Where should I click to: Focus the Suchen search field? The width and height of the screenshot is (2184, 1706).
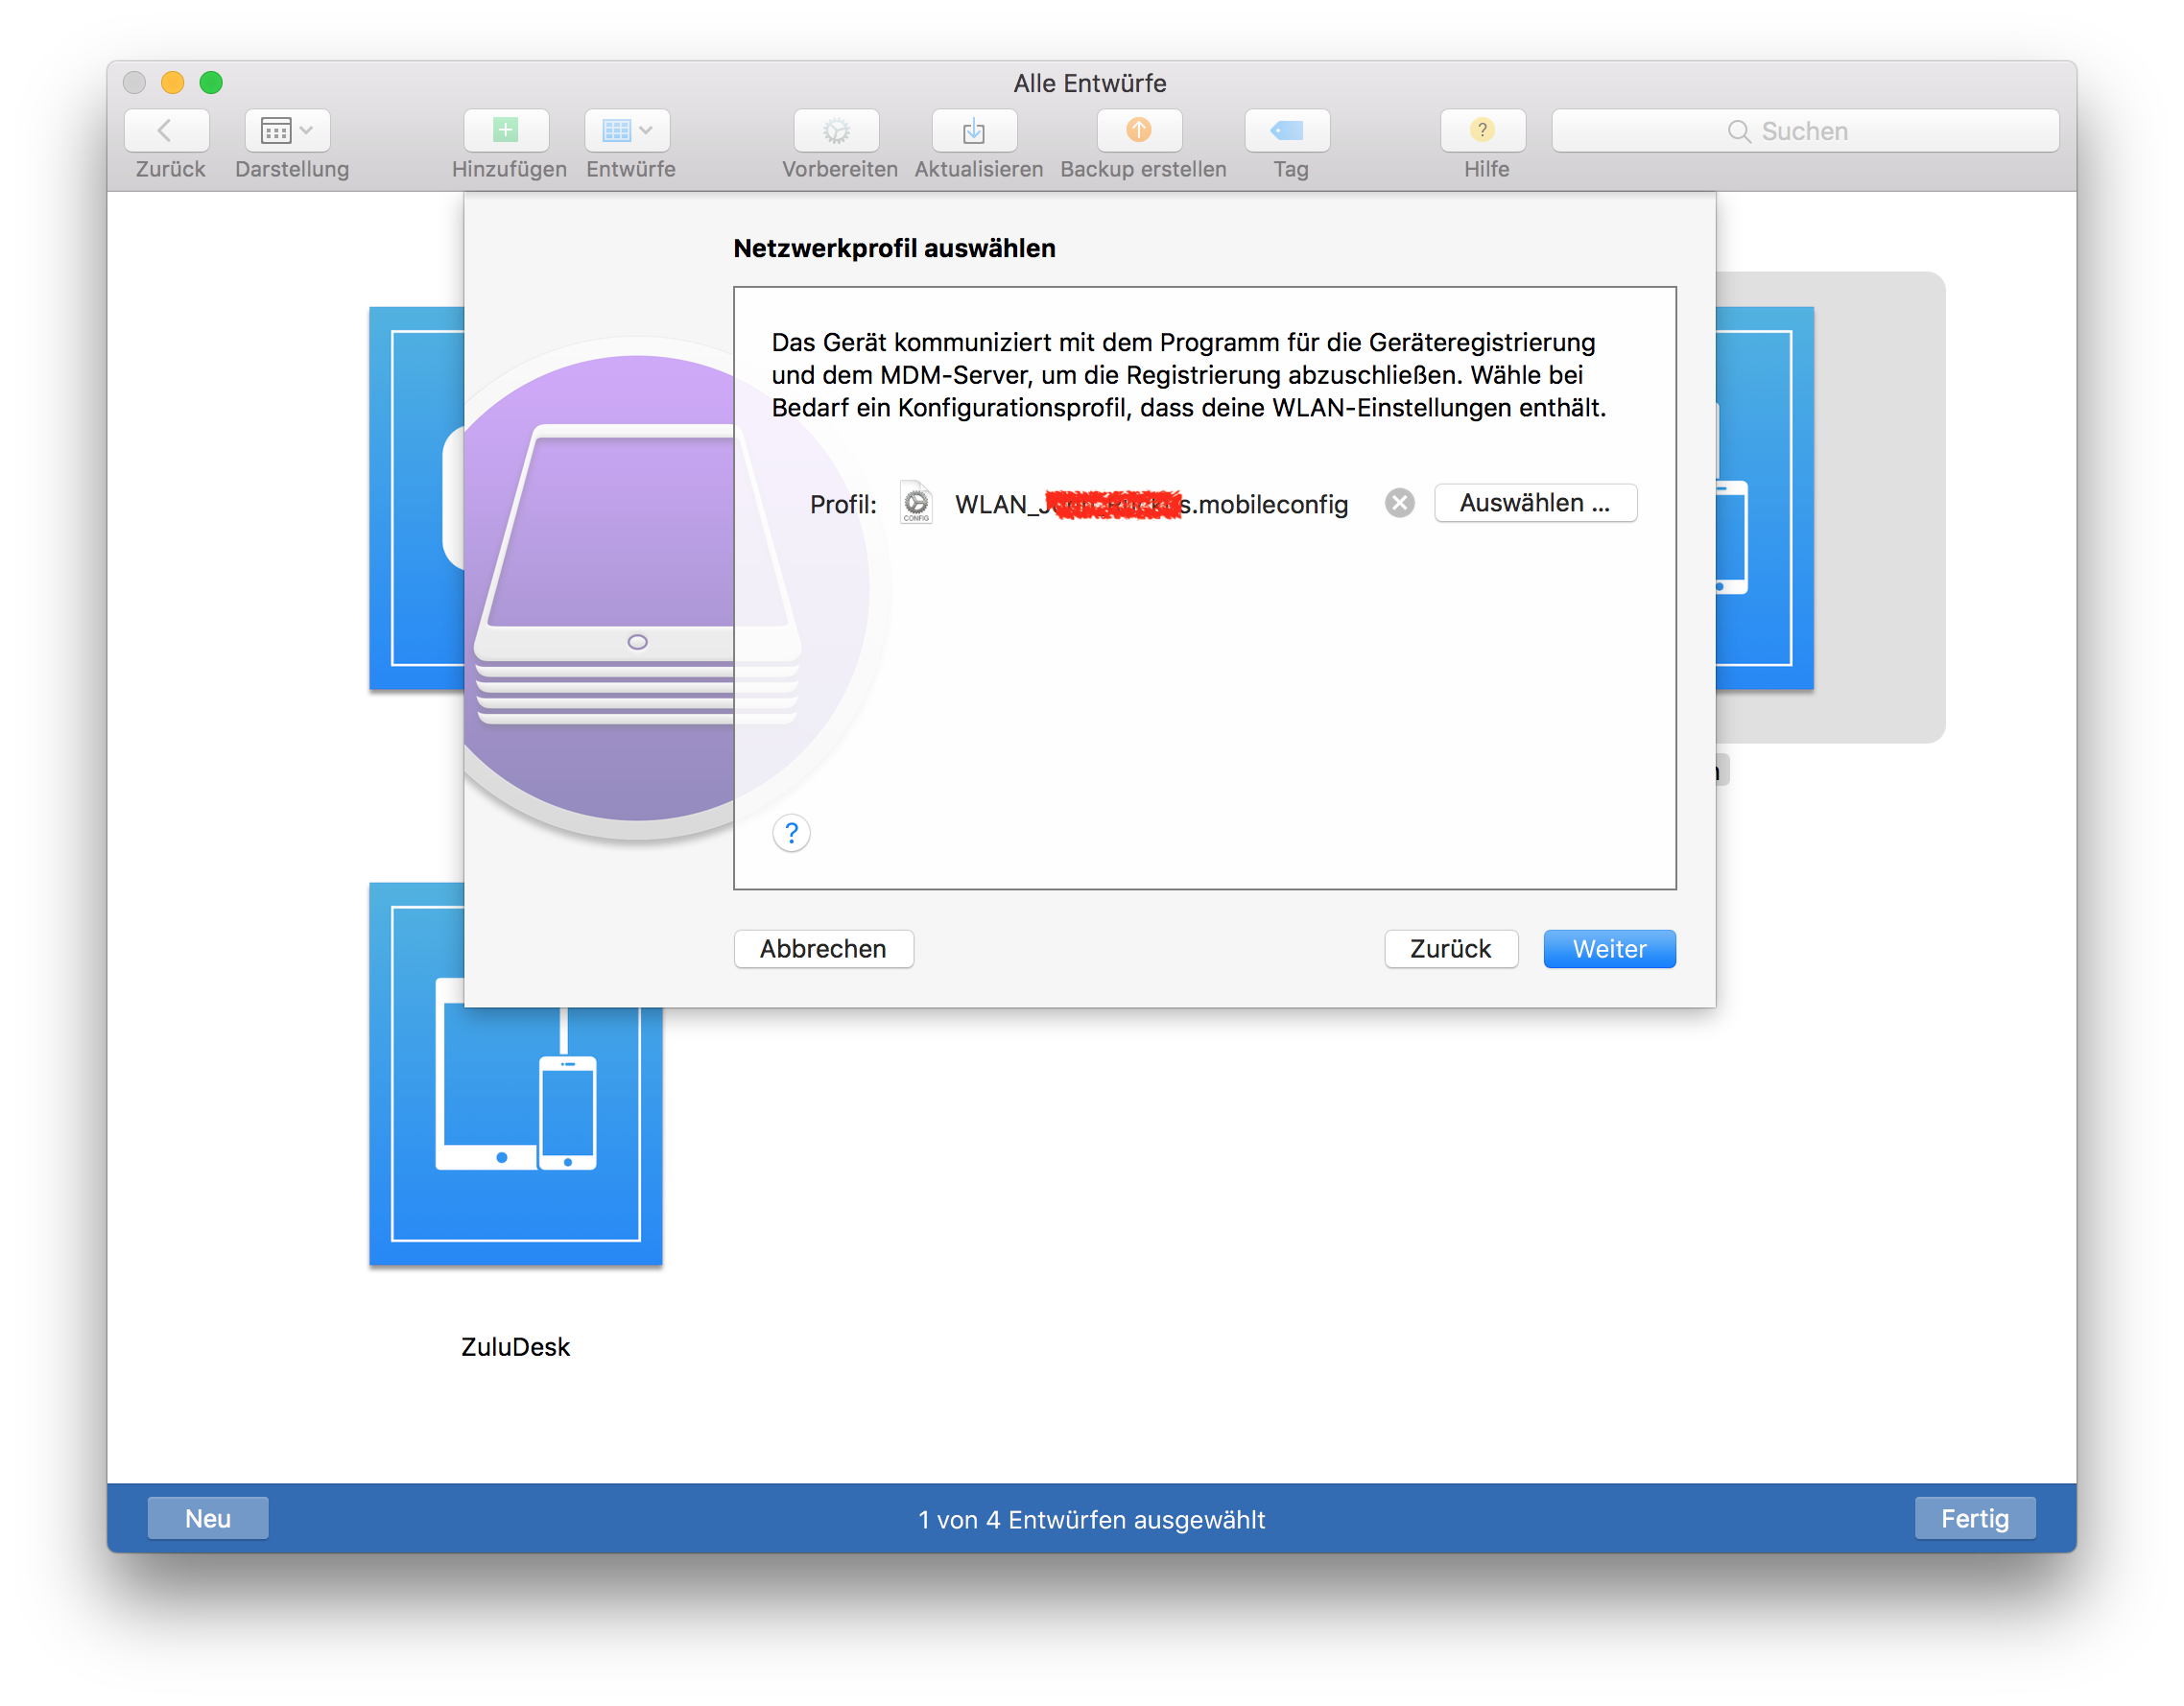point(1805,131)
